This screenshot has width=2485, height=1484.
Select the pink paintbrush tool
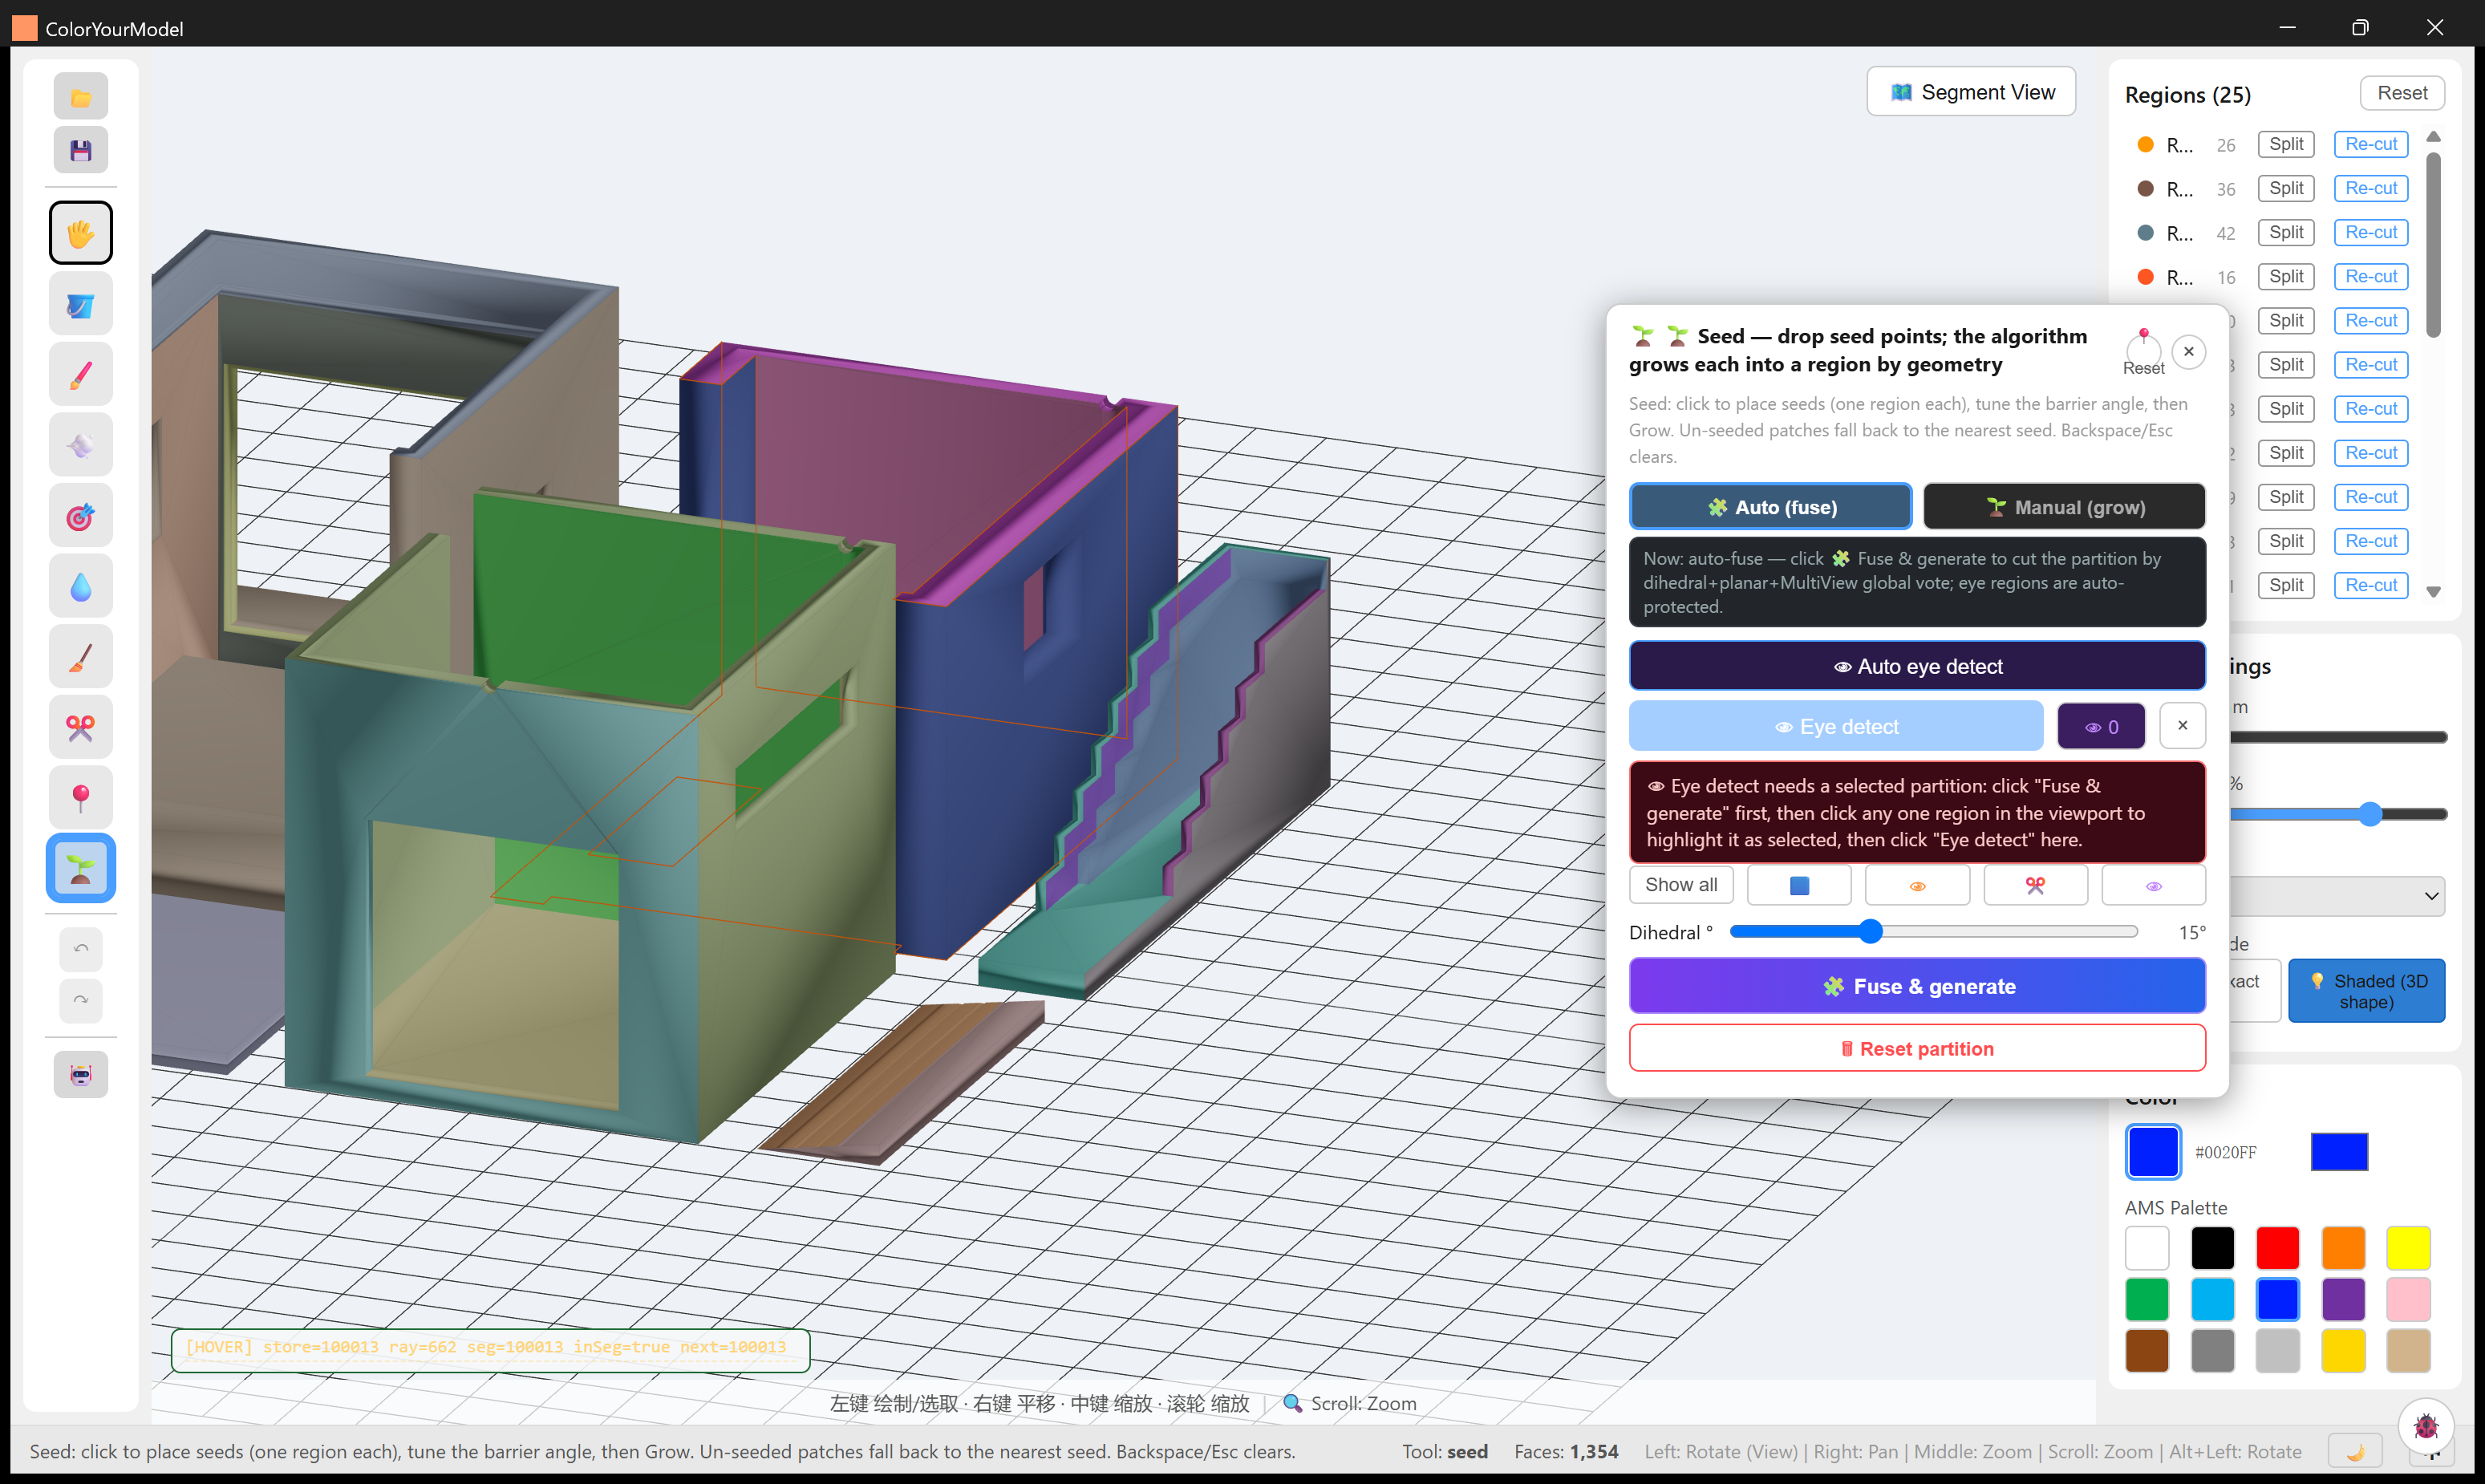(81, 375)
